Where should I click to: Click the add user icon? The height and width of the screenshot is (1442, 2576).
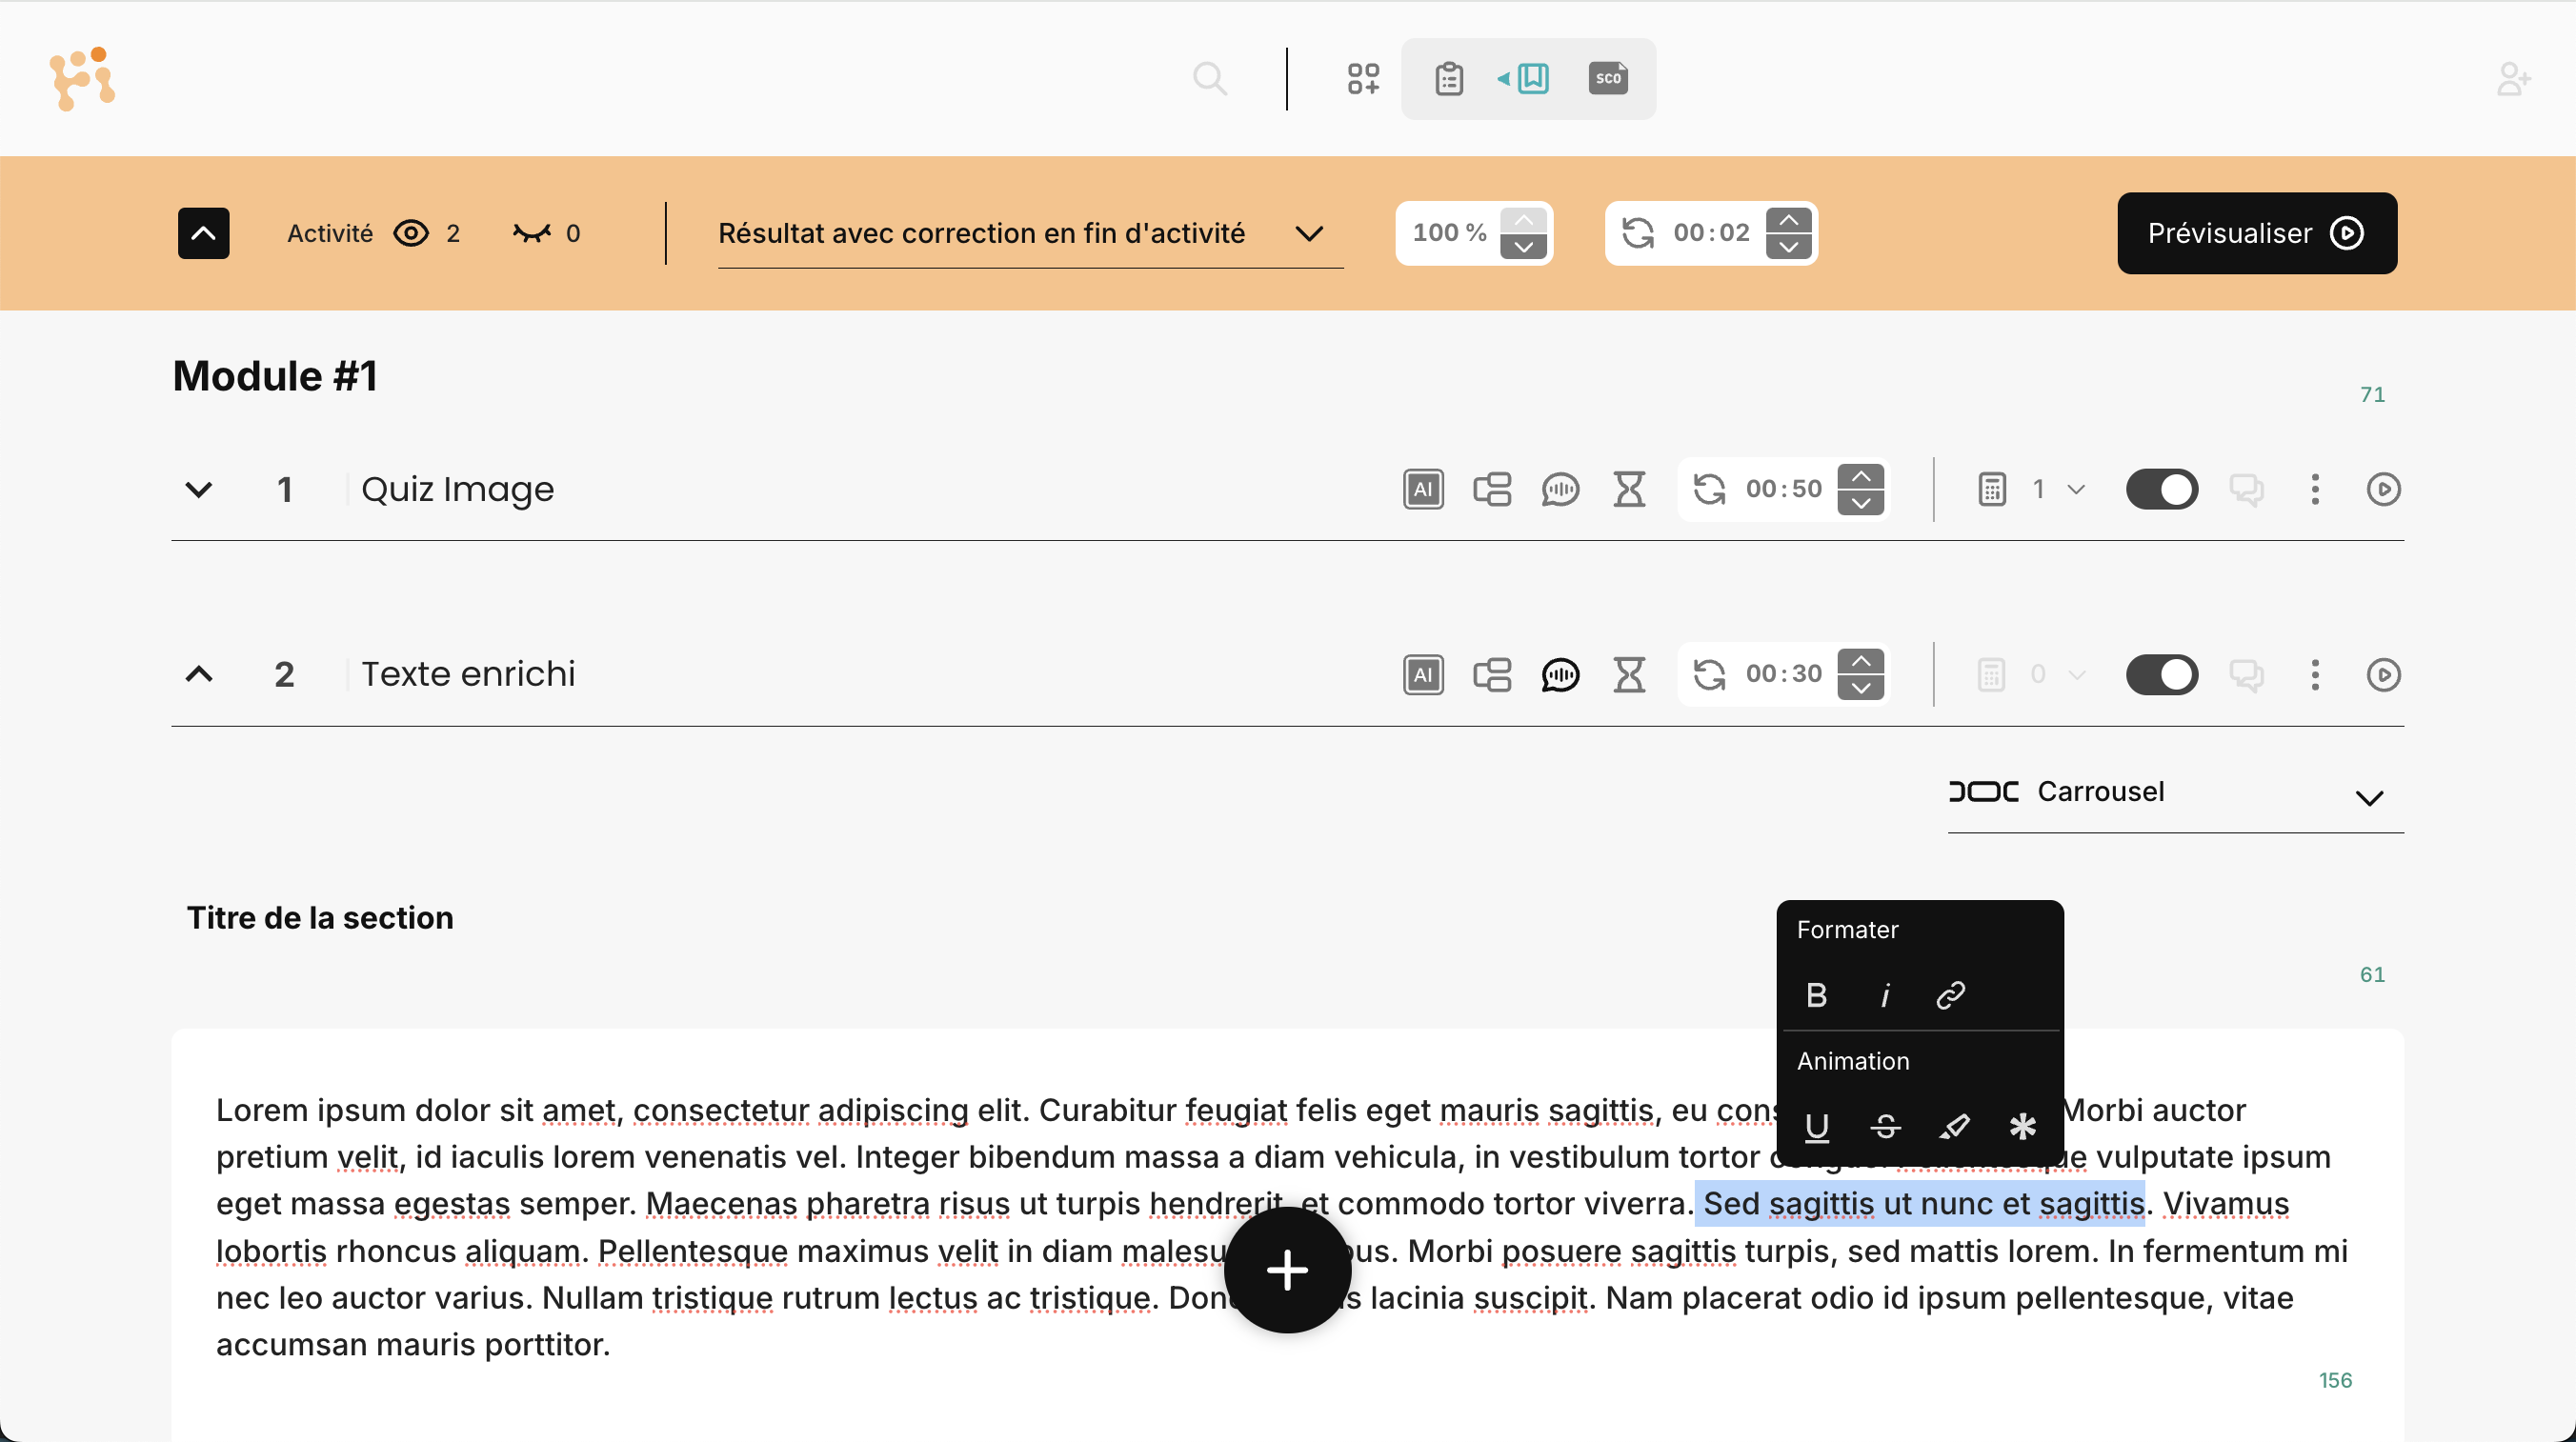coord(2514,78)
